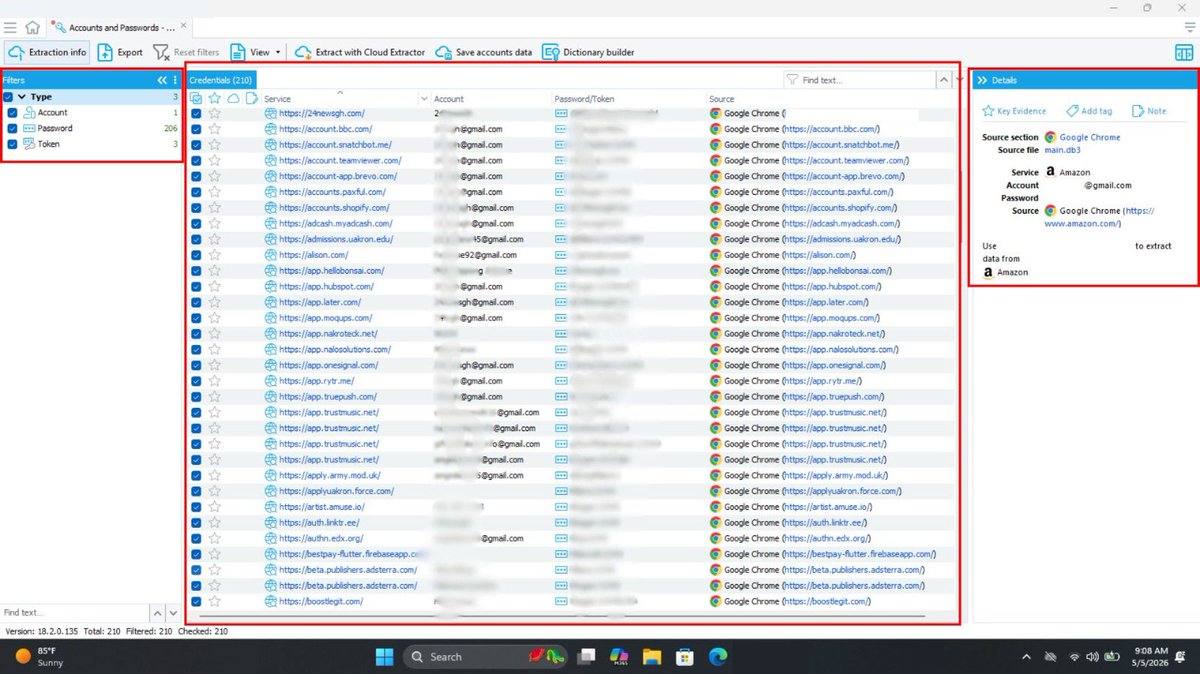Click the down arrow next to credentials search
1200x674 pixels.
[960, 80]
